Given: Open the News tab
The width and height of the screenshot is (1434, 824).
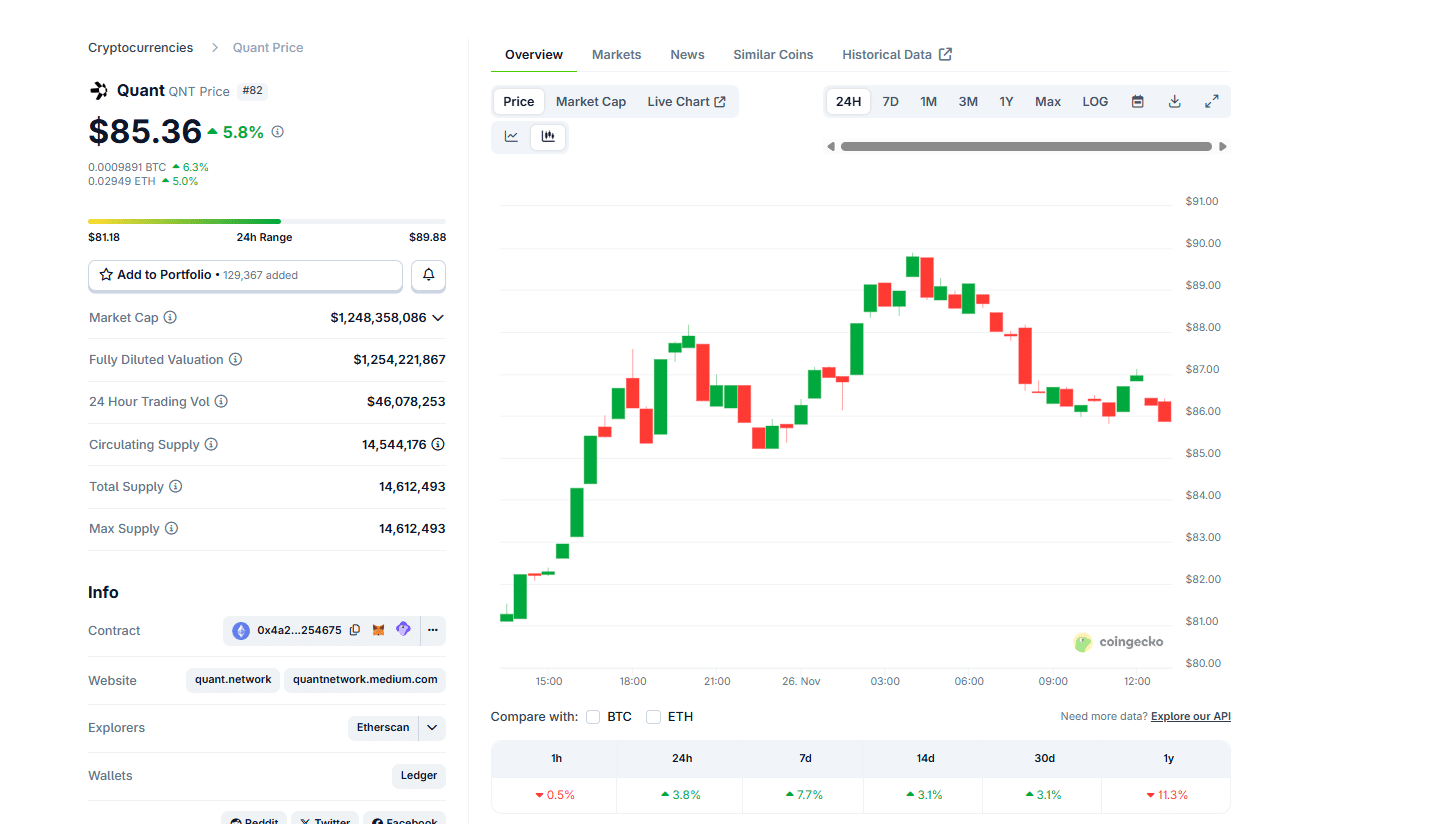Looking at the screenshot, I should click(687, 54).
